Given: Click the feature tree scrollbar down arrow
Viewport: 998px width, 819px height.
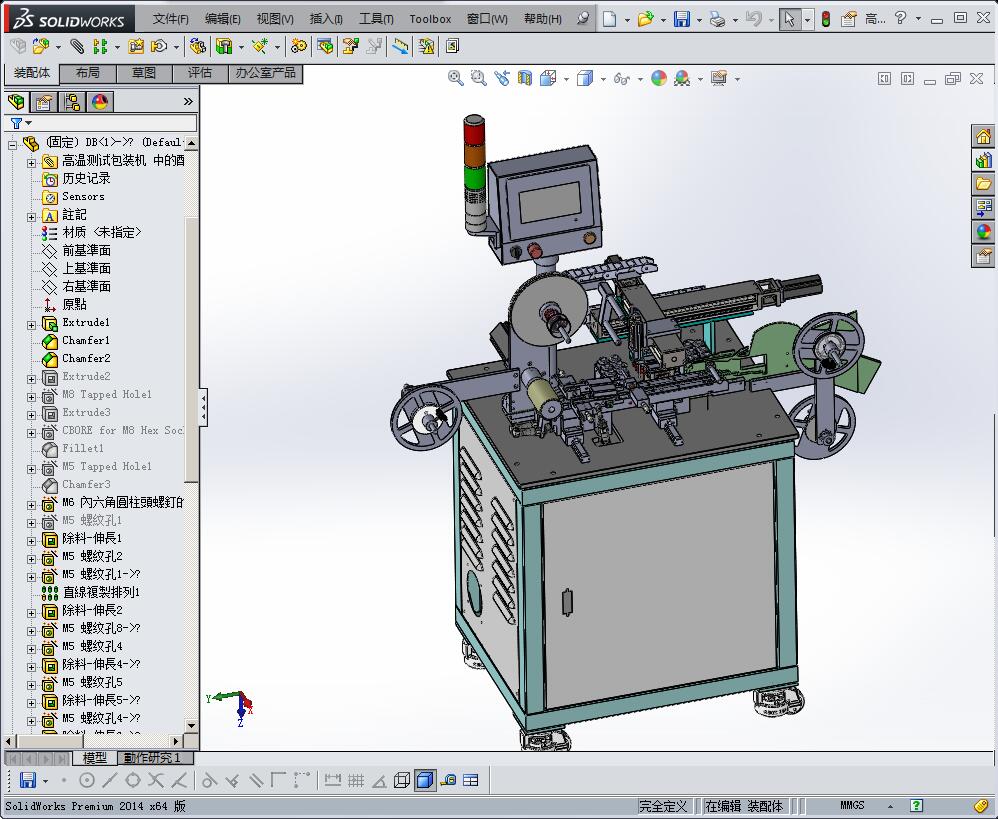Looking at the screenshot, I should pos(191,725).
